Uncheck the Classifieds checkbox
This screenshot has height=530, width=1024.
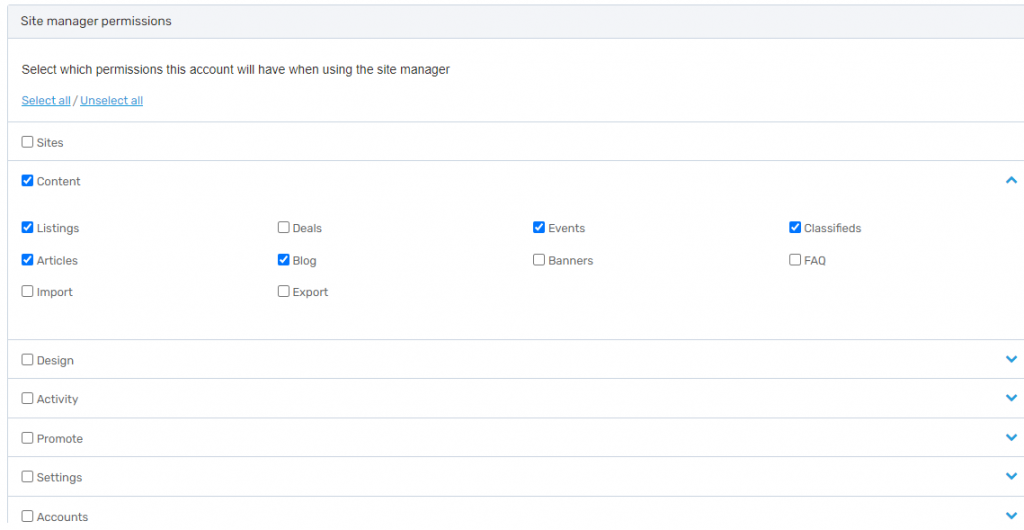(x=796, y=228)
